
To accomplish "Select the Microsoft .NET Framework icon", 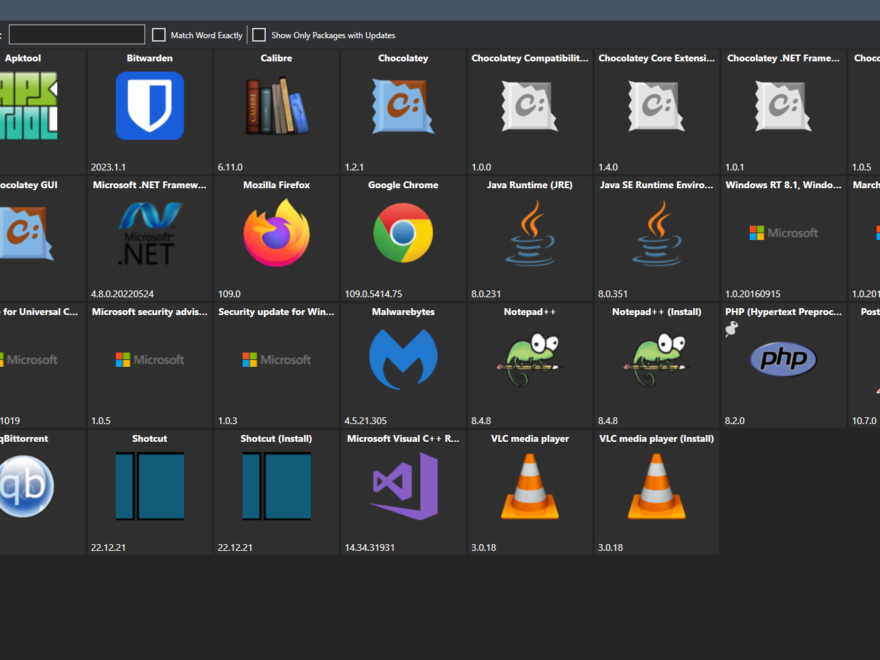I will coord(149,233).
